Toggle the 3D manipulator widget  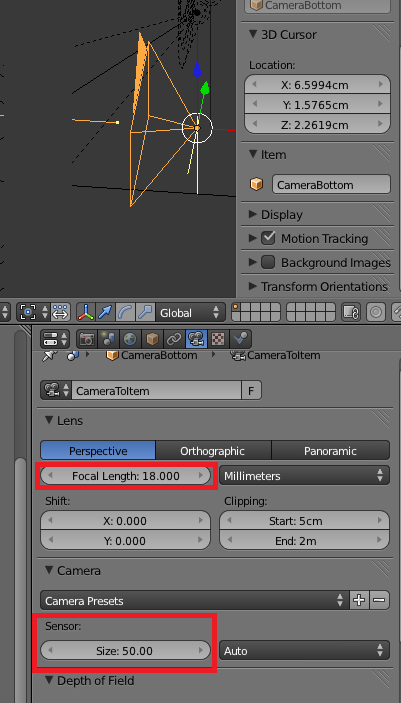click(86, 312)
